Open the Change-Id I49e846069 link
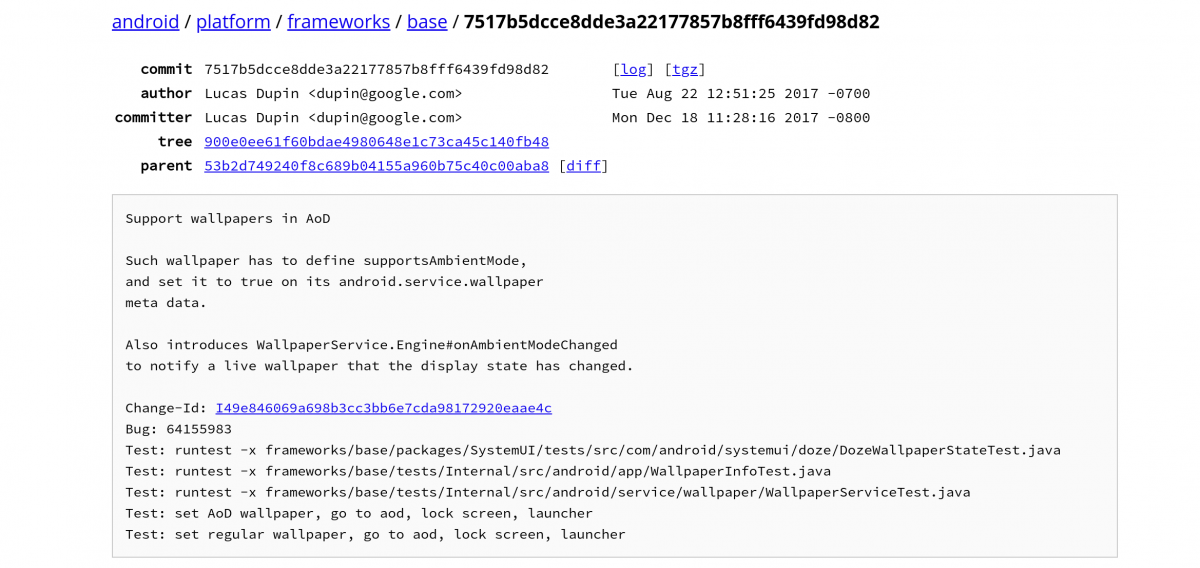Image resolution: width=1200 pixels, height=568 pixels. pos(383,408)
